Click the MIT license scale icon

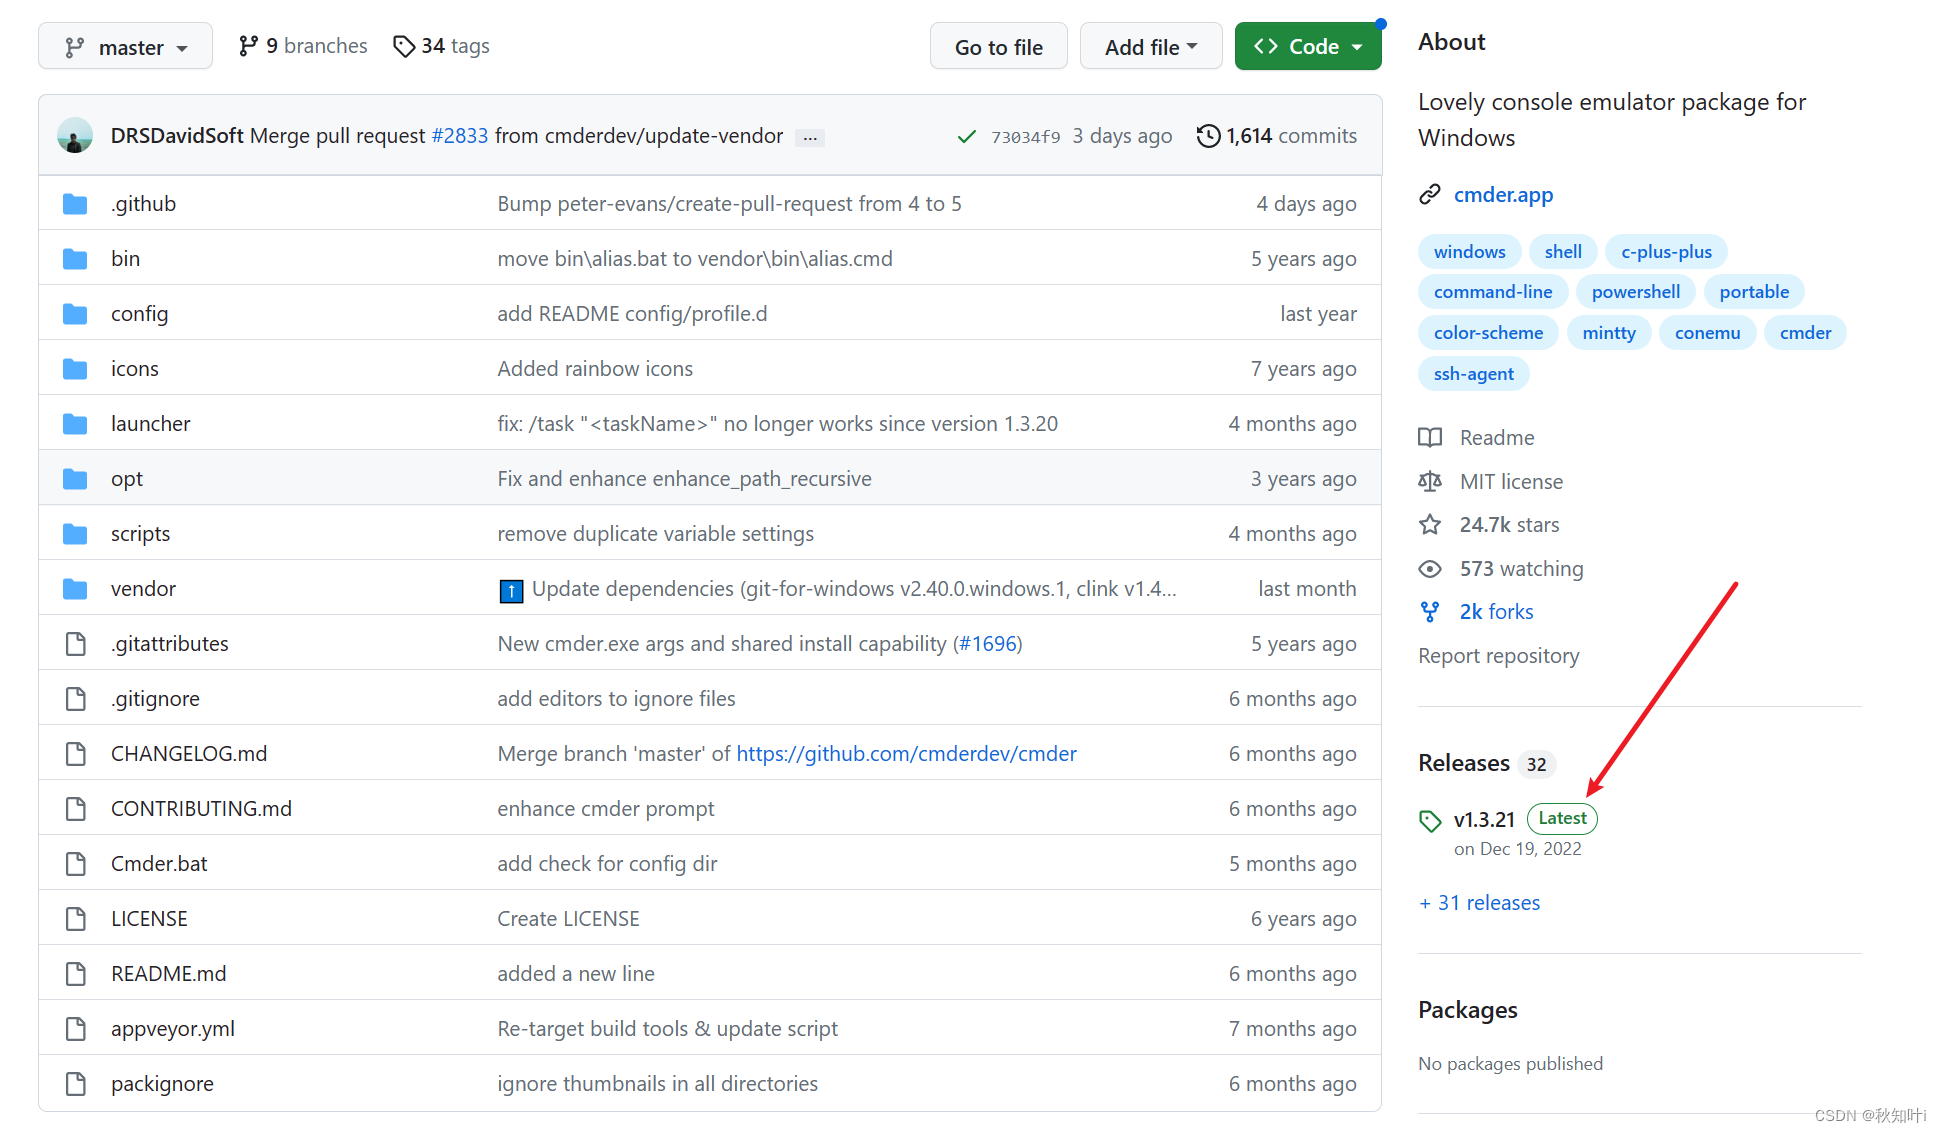(1430, 482)
